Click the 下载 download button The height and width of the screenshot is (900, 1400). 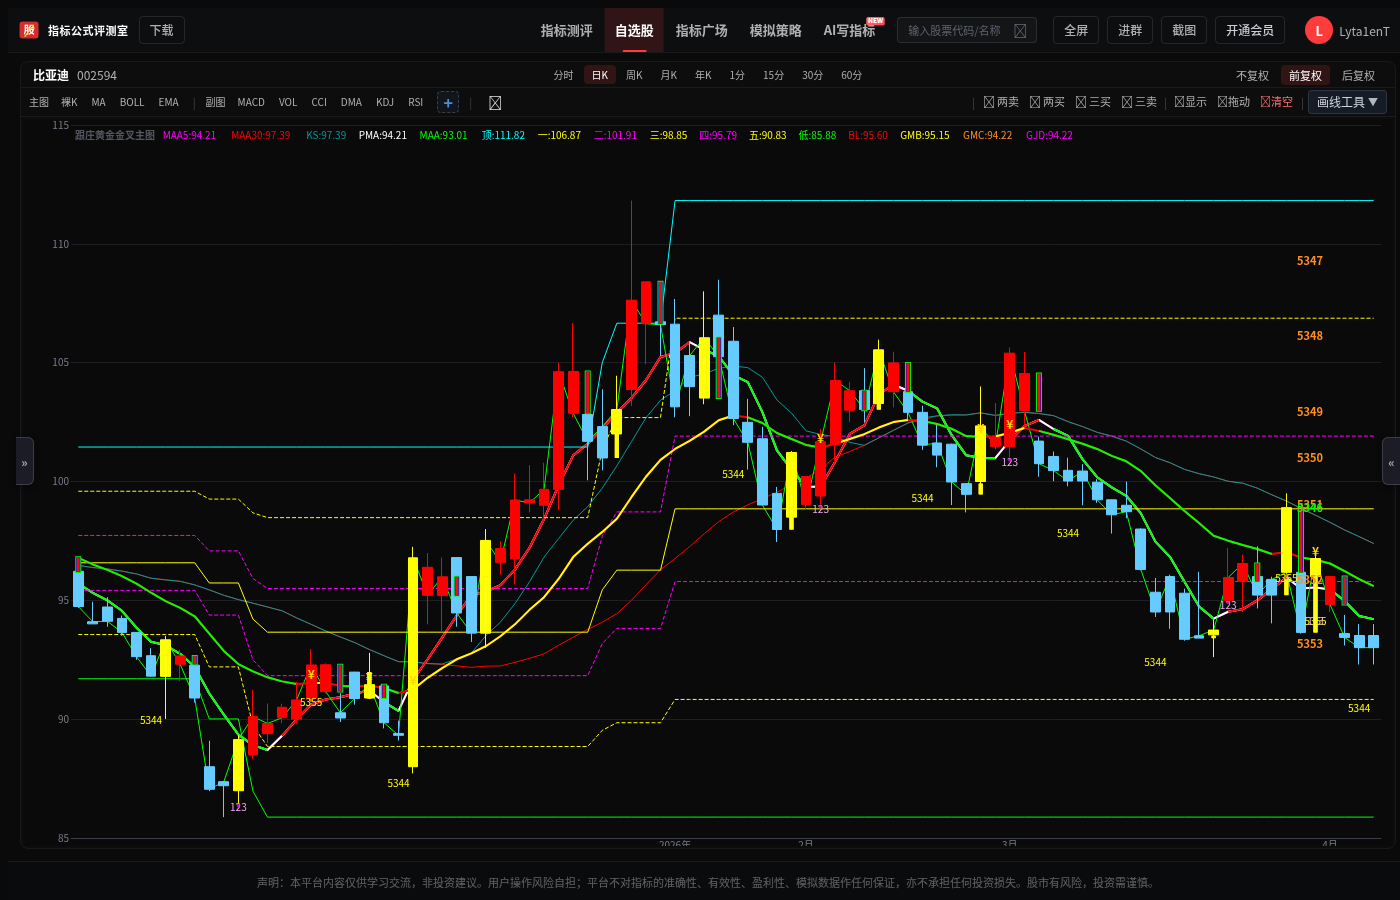click(x=162, y=31)
